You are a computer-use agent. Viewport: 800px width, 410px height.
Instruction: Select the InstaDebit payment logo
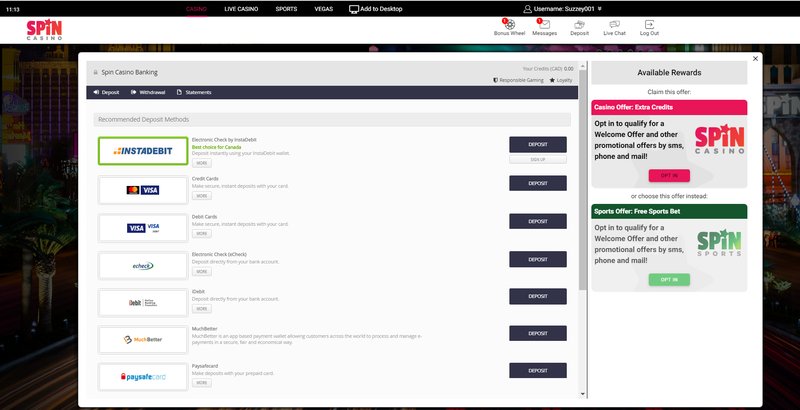pos(143,151)
